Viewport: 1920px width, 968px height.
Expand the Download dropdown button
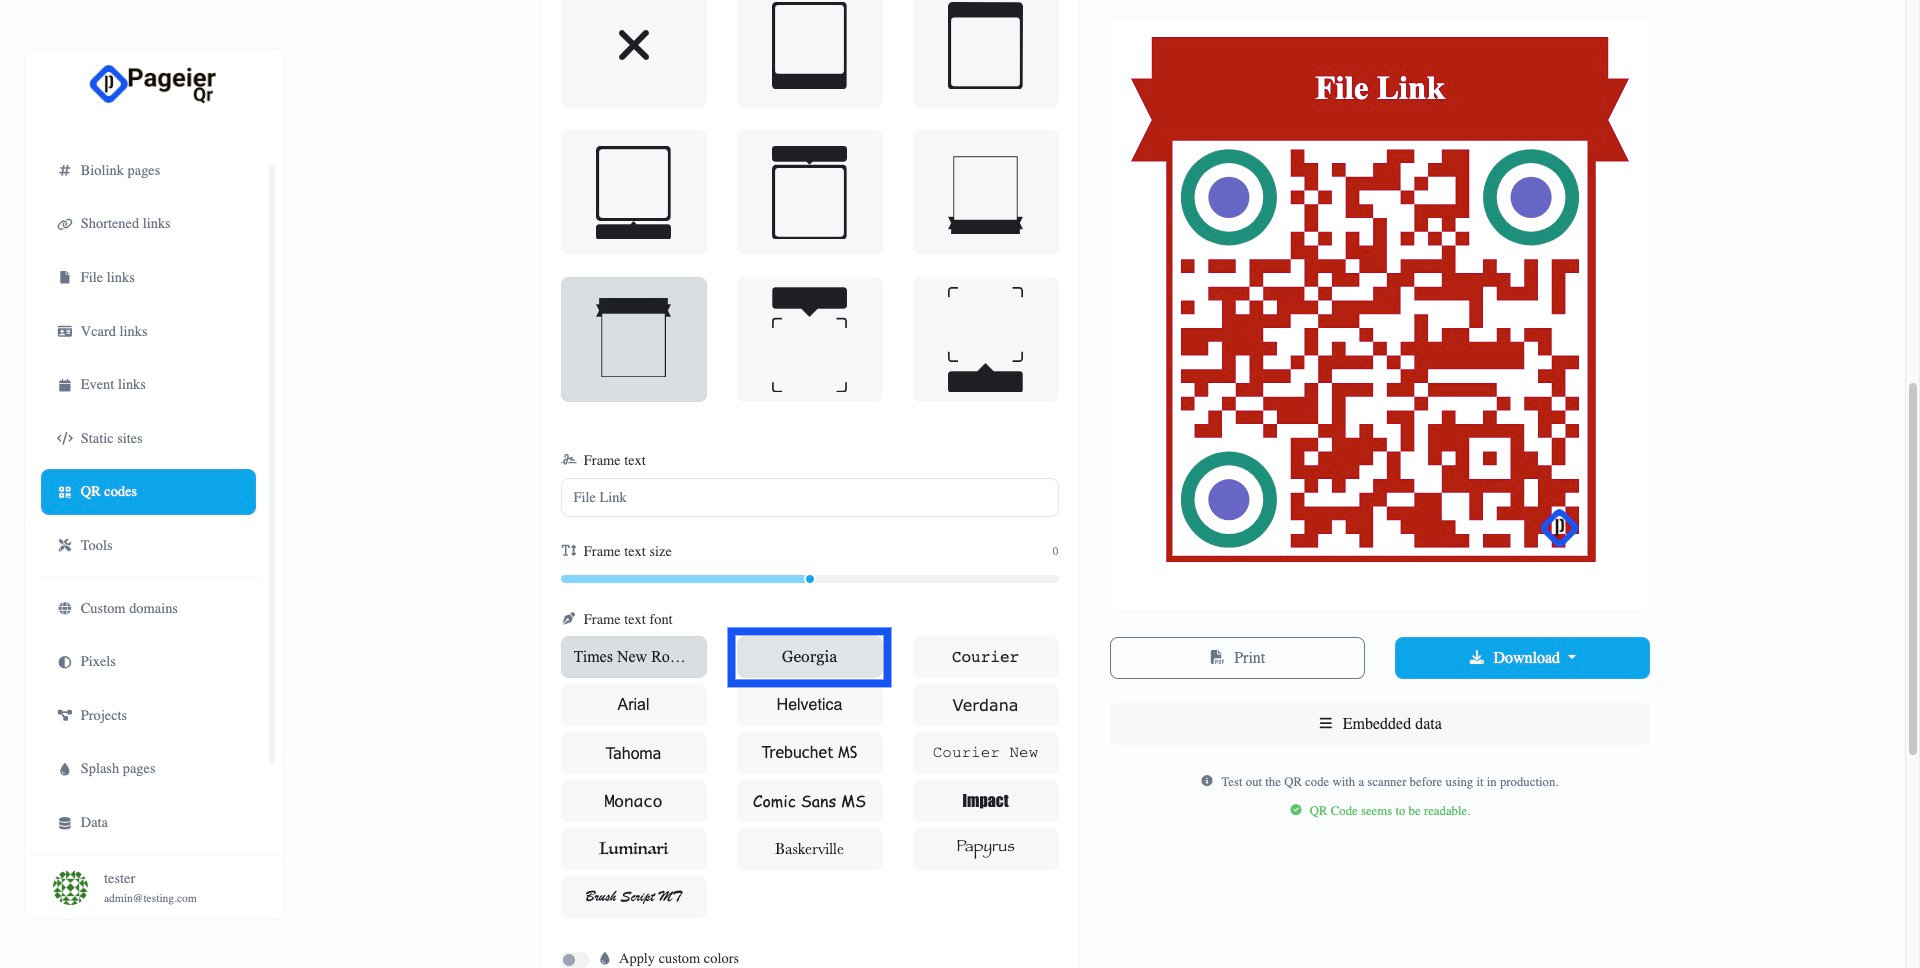[x=1522, y=658]
